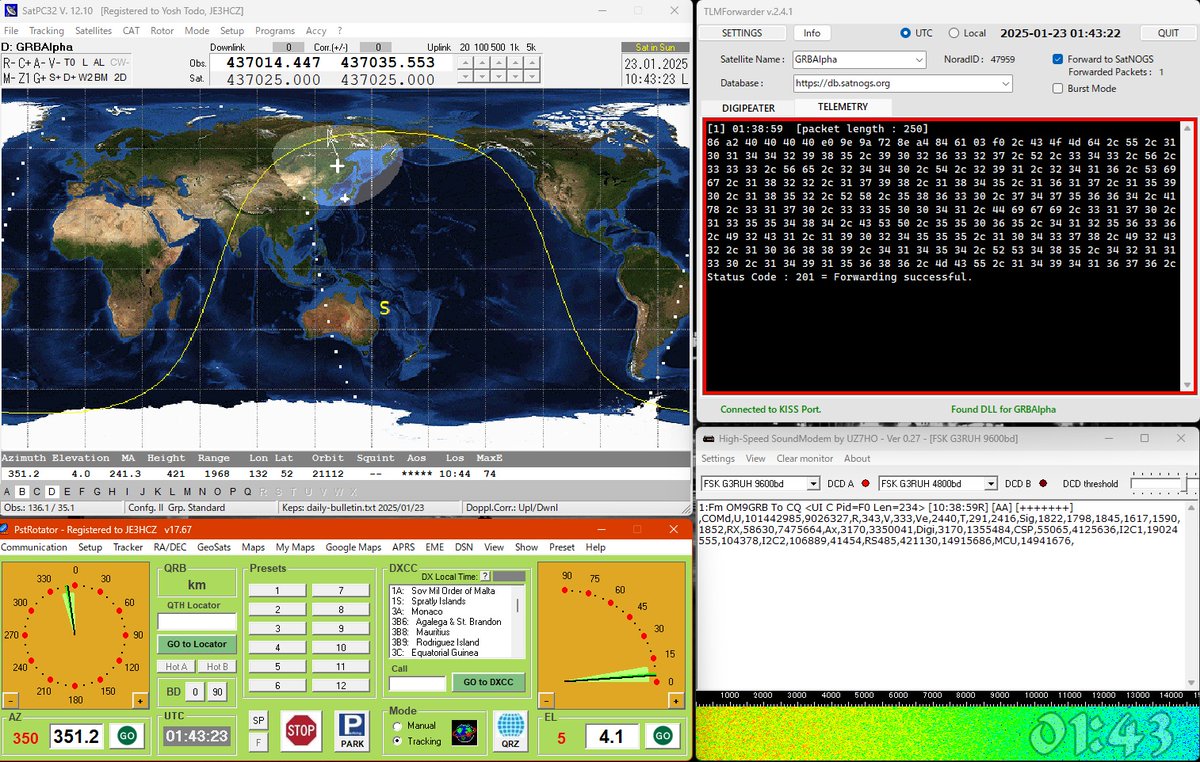Select Tracking mode radio button
This screenshot has height=762, width=1200.
(399, 741)
